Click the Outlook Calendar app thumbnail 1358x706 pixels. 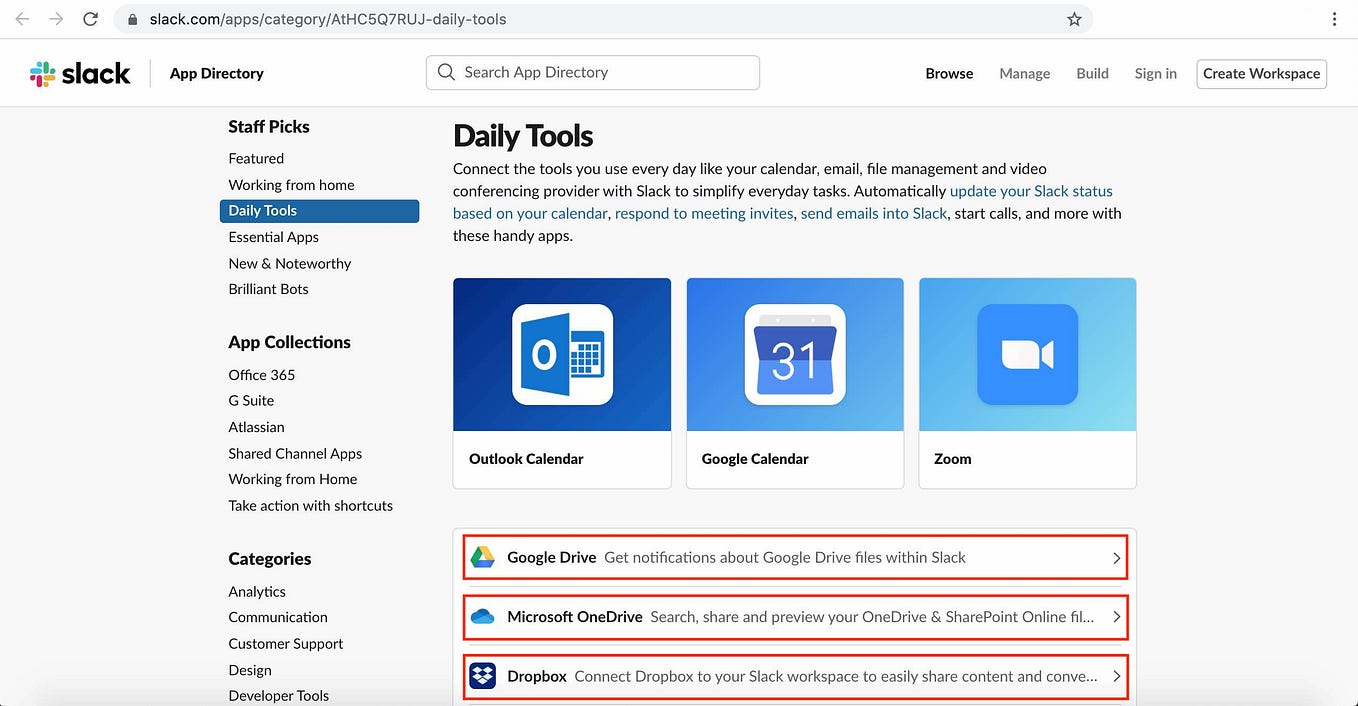pos(561,354)
